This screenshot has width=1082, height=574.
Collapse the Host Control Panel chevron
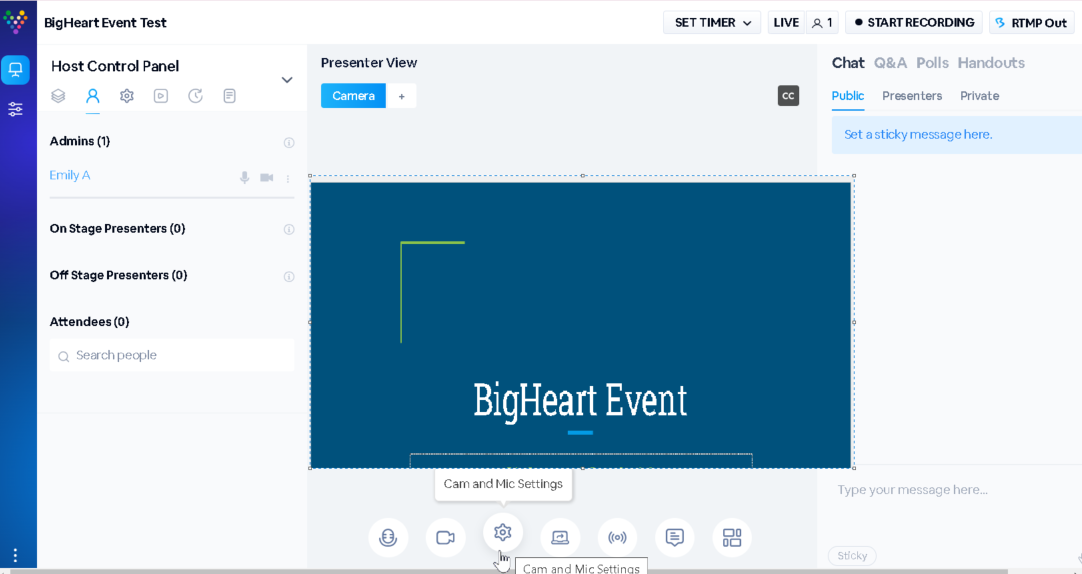tap(287, 79)
